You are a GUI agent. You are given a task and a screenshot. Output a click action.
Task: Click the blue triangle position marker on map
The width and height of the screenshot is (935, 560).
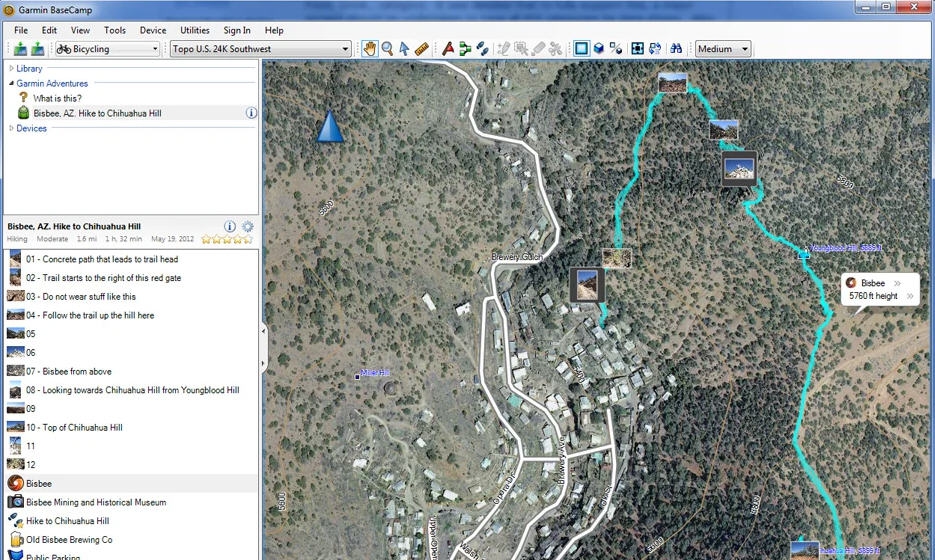pos(330,126)
